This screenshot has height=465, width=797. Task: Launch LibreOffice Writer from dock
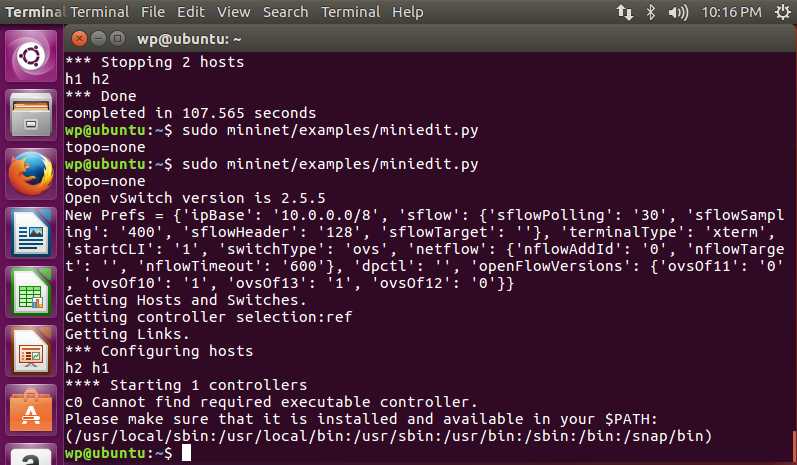[x=31, y=233]
